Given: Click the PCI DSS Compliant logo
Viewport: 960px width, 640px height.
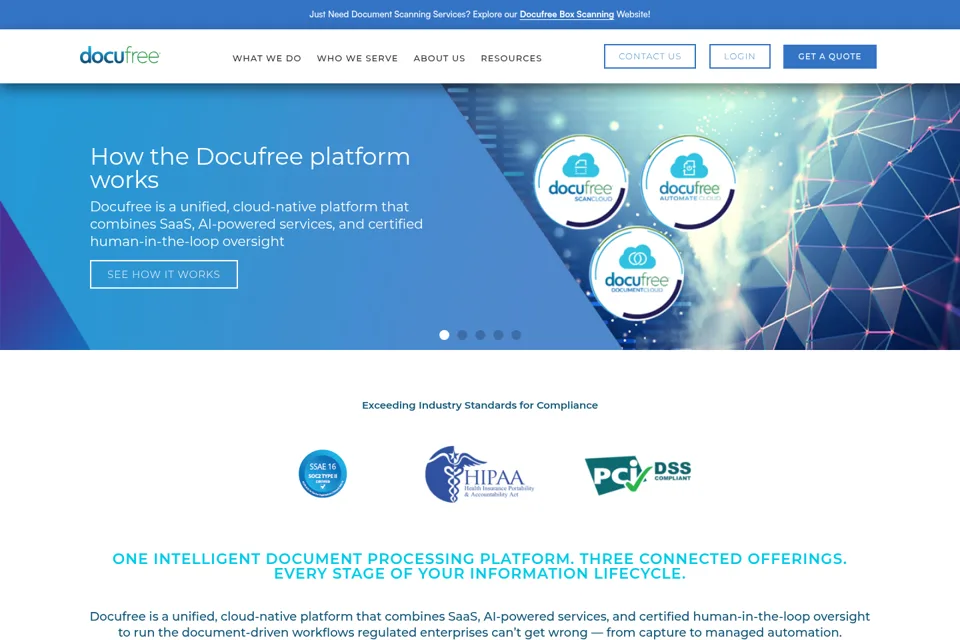Looking at the screenshot, I should point(639,474).
